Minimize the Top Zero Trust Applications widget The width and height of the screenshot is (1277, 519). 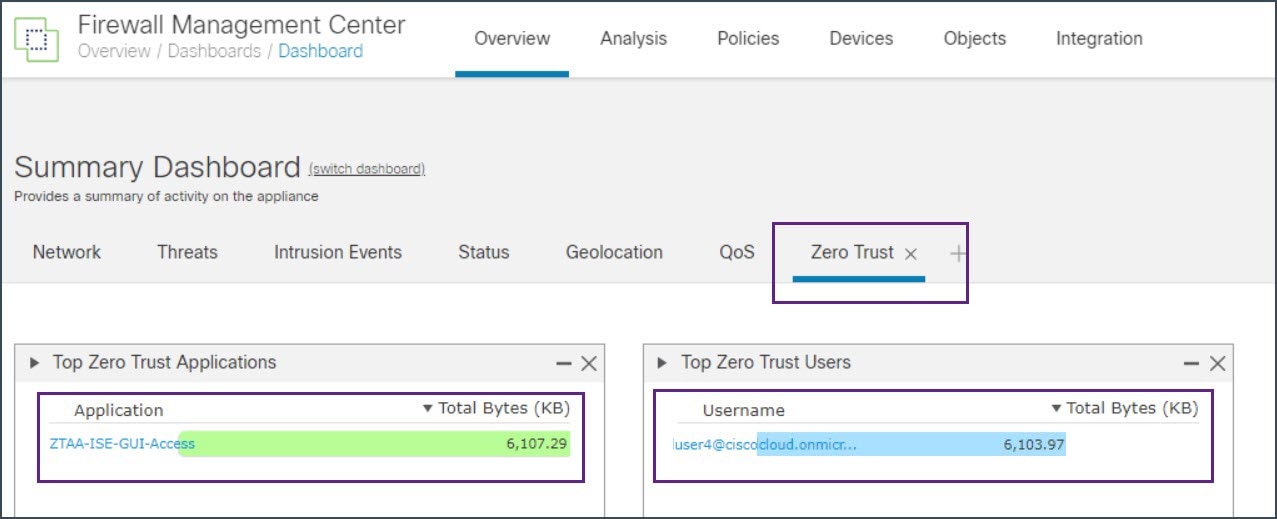click(x=564, y=364)
